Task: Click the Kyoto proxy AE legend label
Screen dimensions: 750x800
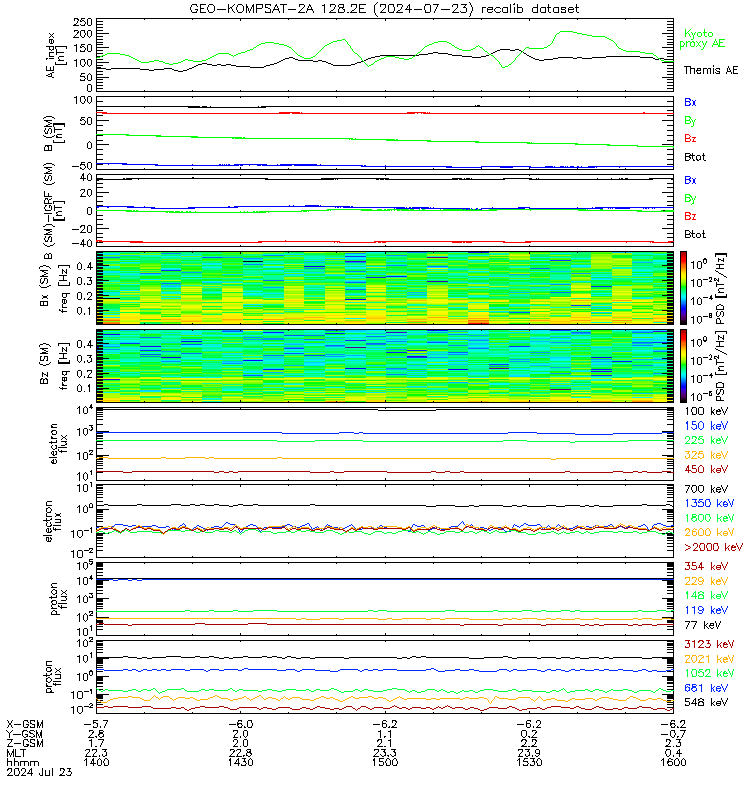Action: pyautogui.click(x=702, y=39)
